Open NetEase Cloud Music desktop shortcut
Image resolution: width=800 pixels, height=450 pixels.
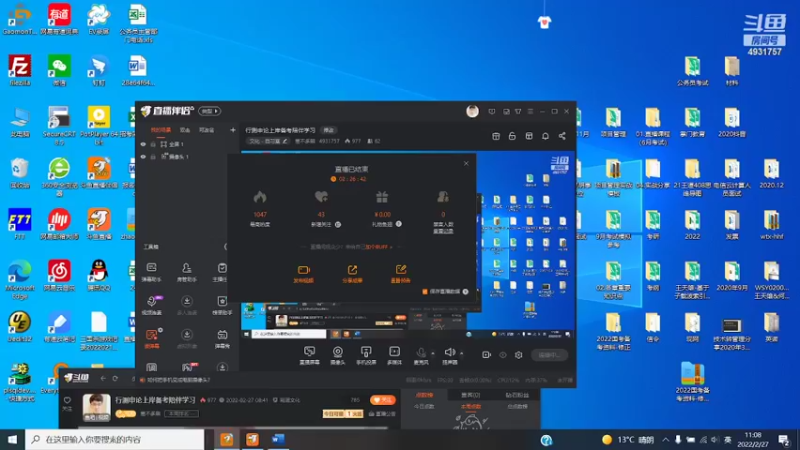59,276
